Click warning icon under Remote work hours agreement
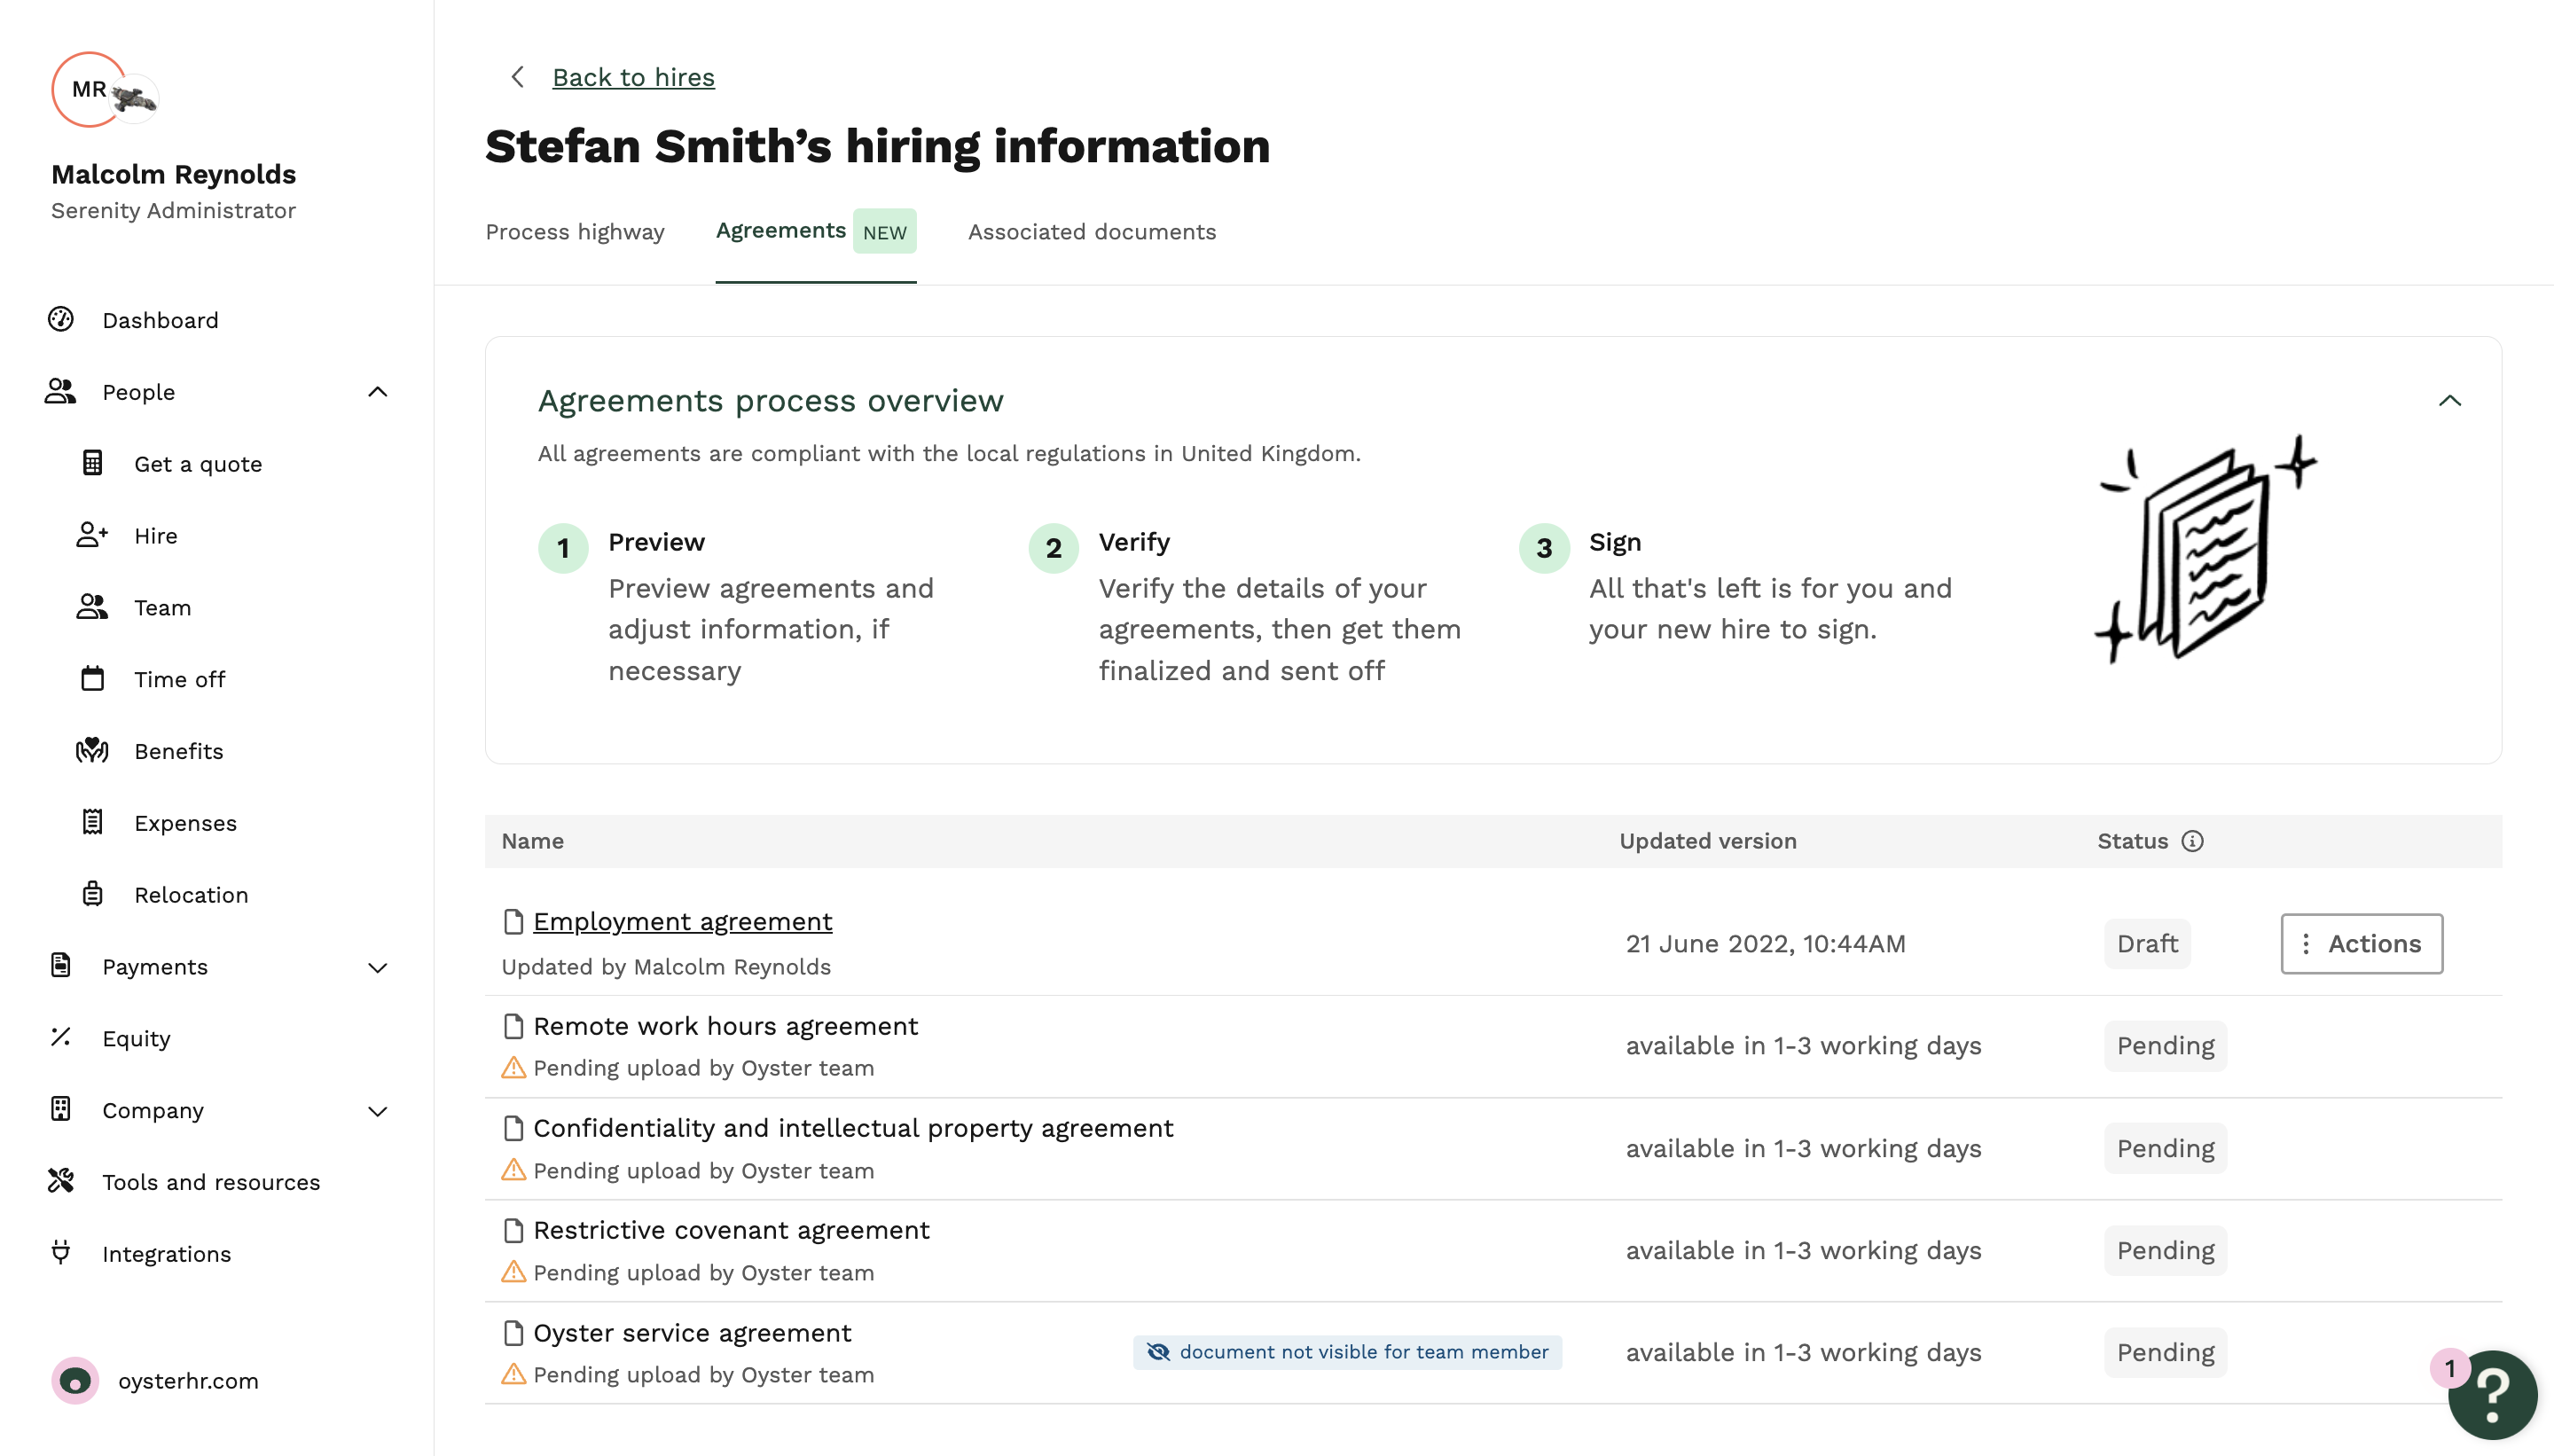2554x1456 pixels. 513,1068
